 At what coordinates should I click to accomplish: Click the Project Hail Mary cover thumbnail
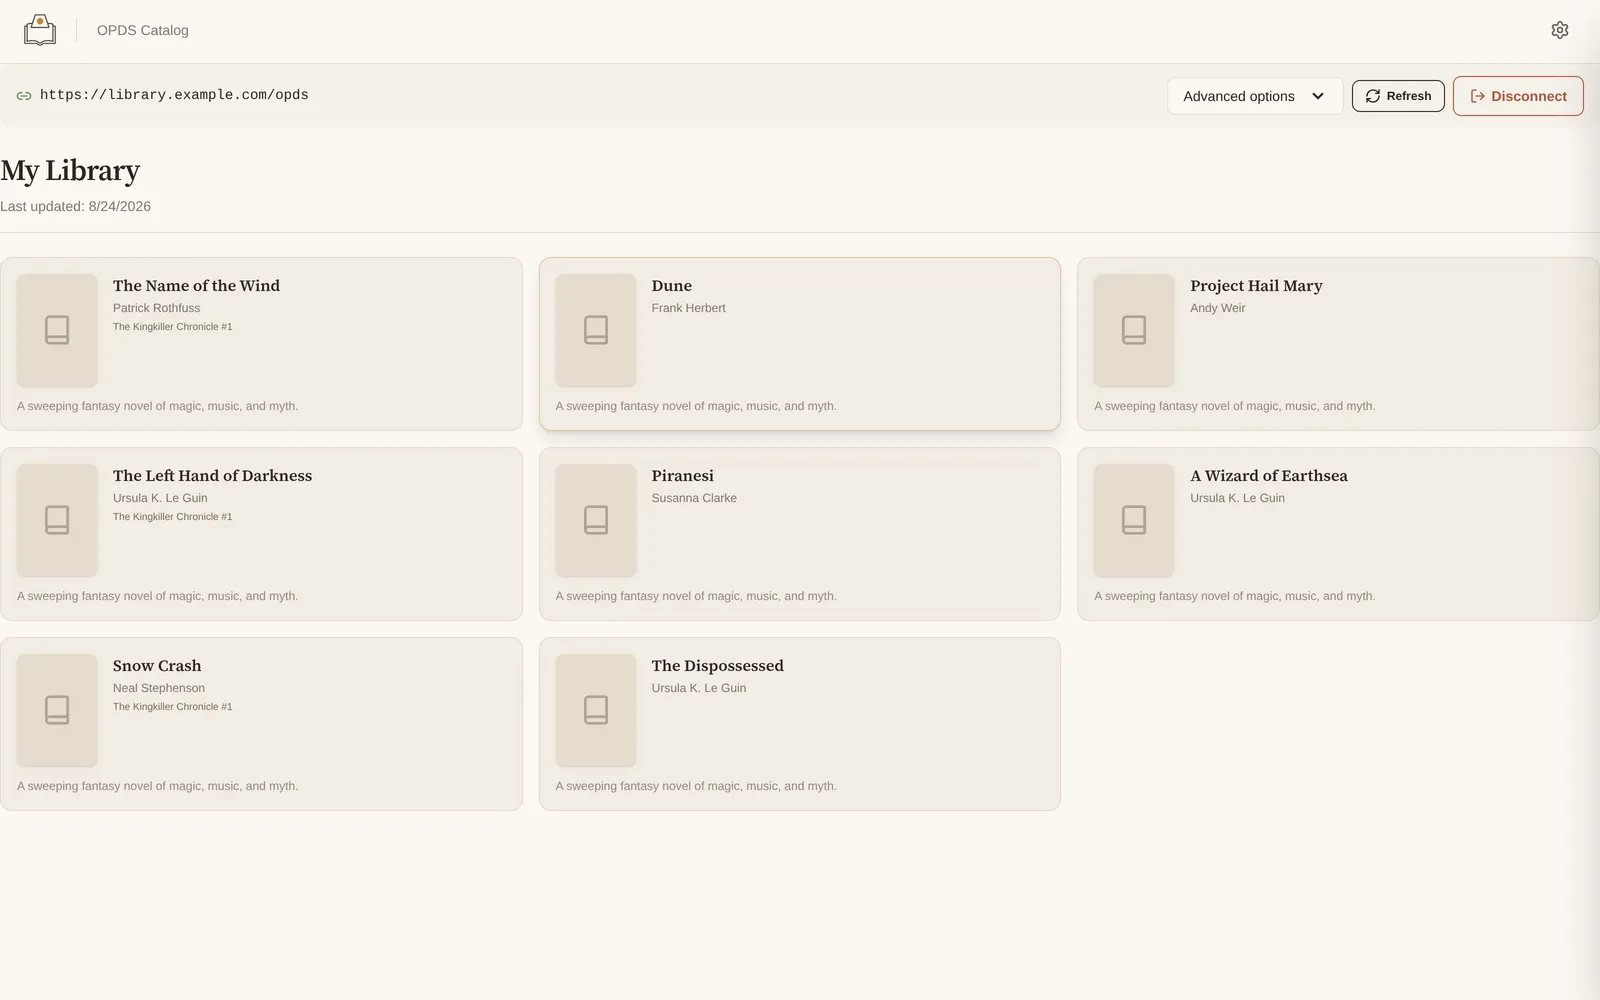tap(1134, 330)
